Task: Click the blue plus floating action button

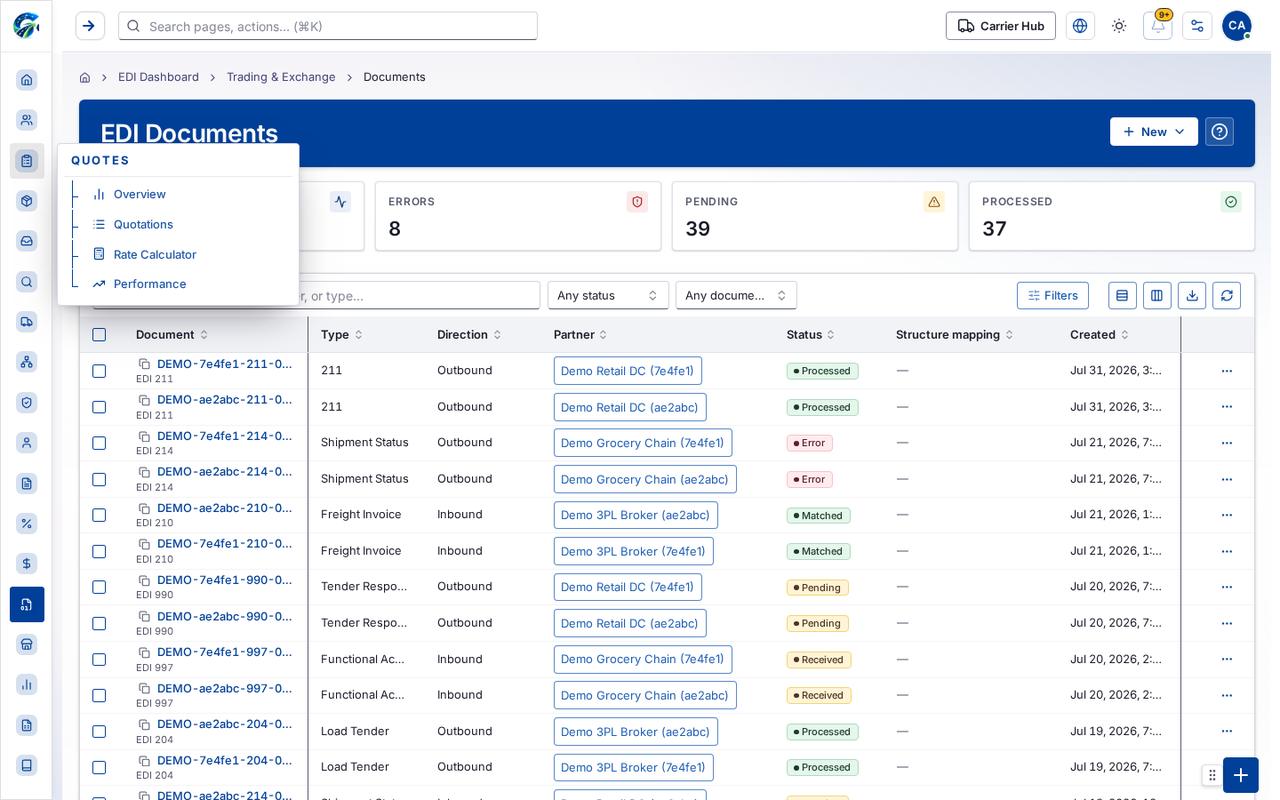Action: [x=1241, y=775]
